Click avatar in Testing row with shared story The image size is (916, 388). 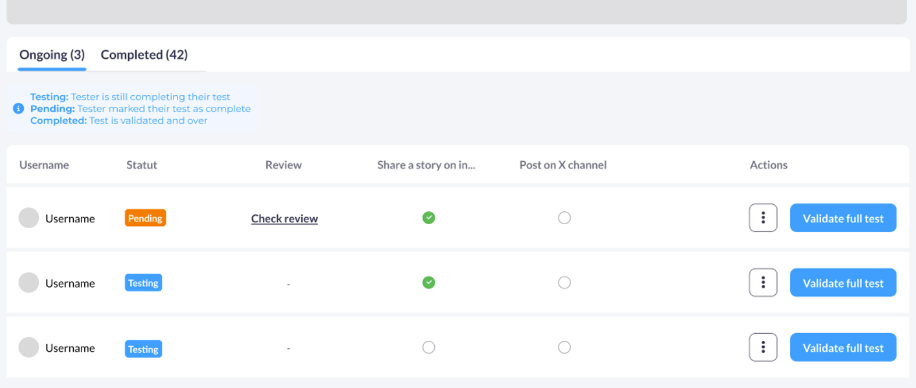coord(29,283)
